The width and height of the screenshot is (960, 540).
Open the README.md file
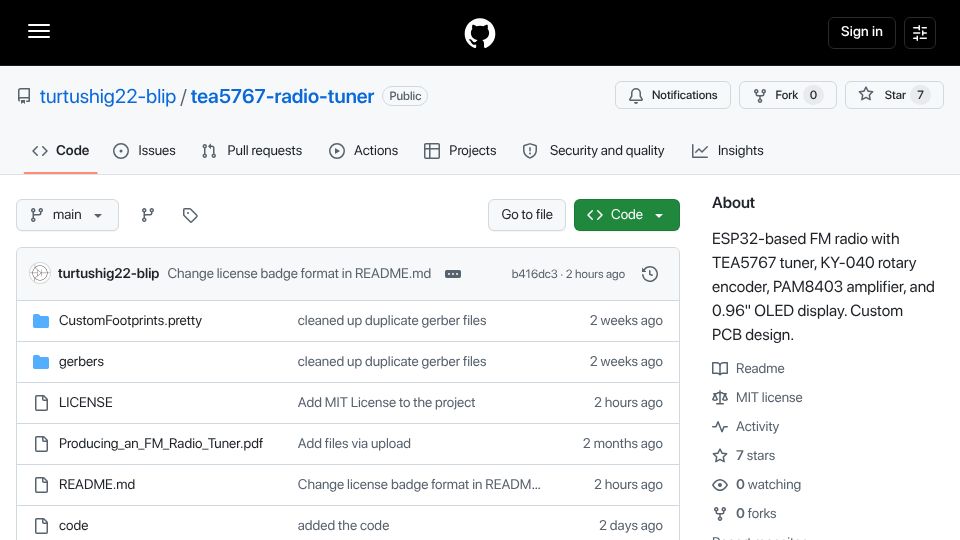click(x=97, y=484)
